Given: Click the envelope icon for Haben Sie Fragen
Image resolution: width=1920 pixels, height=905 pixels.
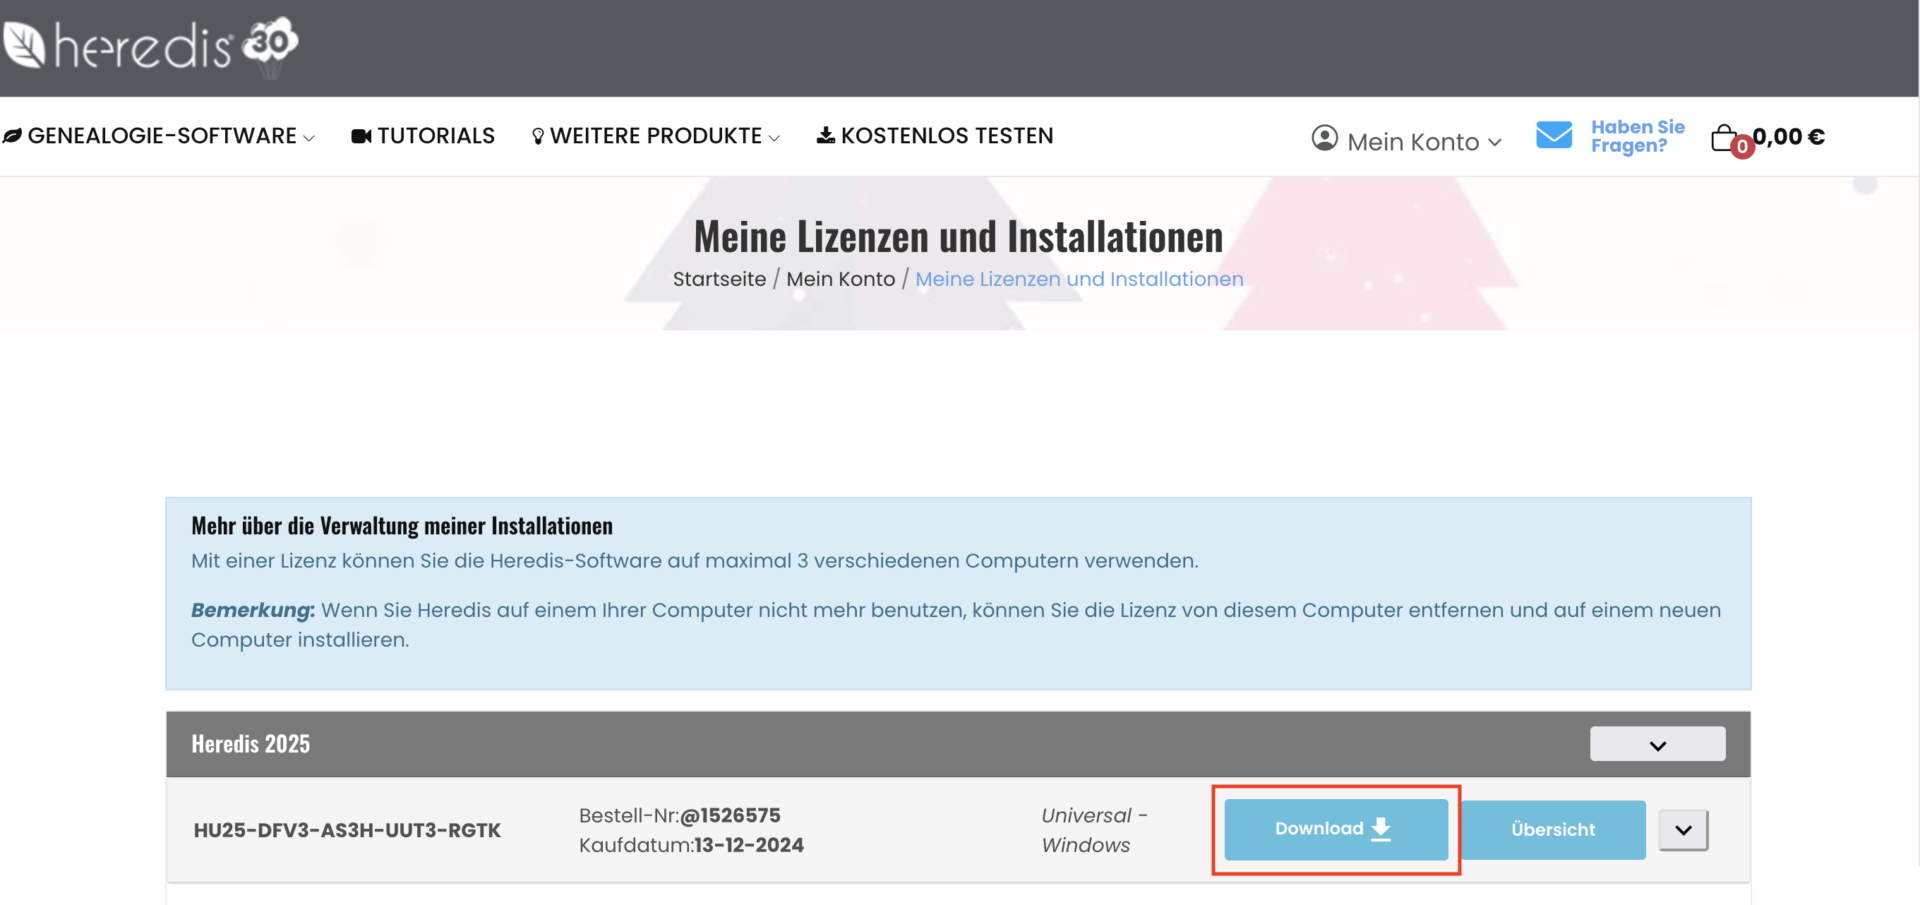Looking at the screenshot, I should coord(1554,136).
